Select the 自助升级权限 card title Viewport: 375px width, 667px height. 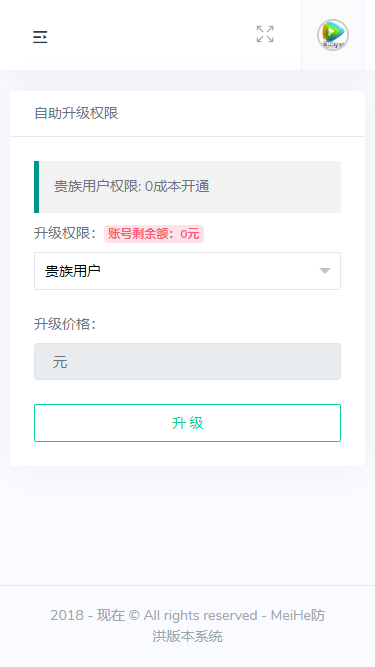[x=76, y=113]
